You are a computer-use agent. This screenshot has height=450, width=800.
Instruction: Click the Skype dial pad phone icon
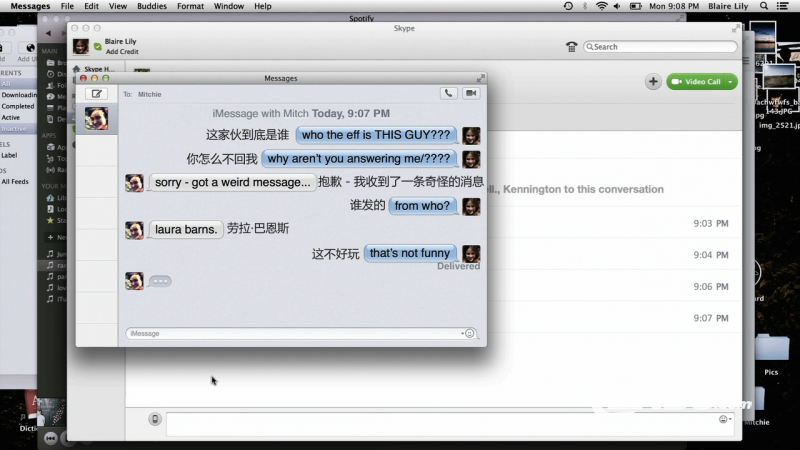click(571, 46)
